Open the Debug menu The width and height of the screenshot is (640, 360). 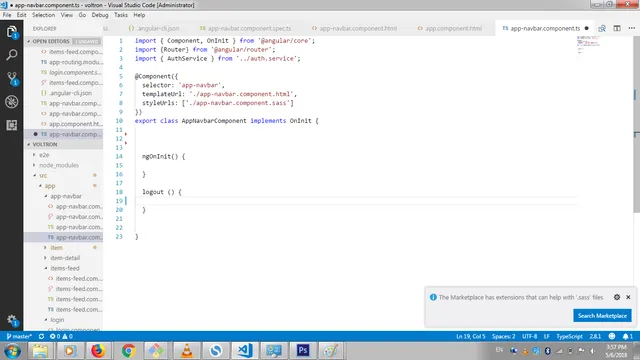tap(100, 15)
